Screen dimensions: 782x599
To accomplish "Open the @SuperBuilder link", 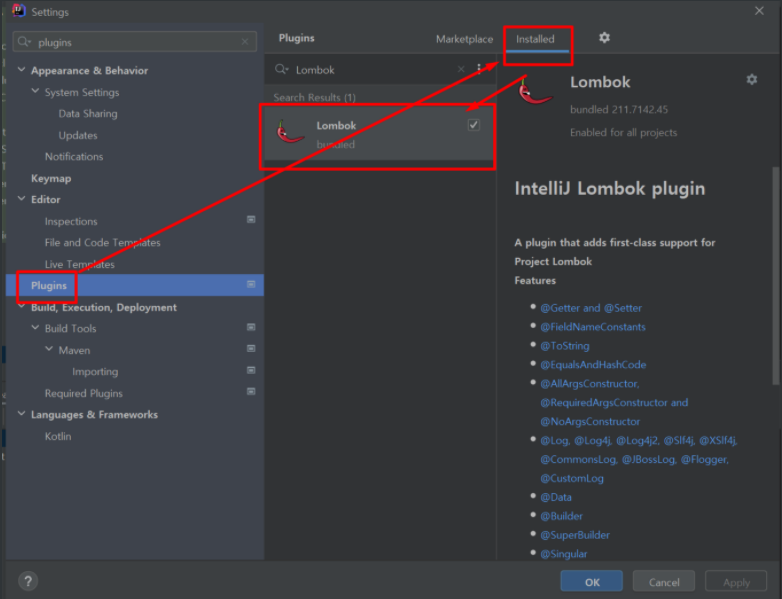I will coord(575,535).
